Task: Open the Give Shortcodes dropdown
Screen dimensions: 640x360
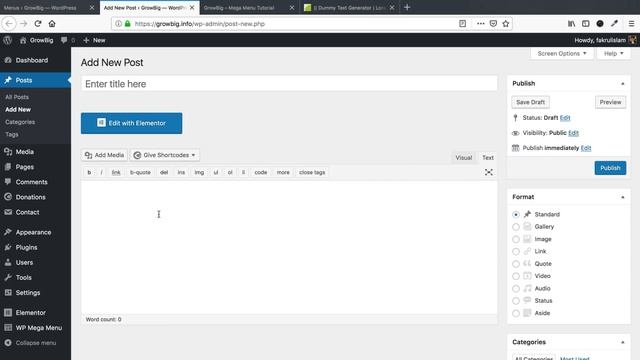Action: [x=165, y=155]
